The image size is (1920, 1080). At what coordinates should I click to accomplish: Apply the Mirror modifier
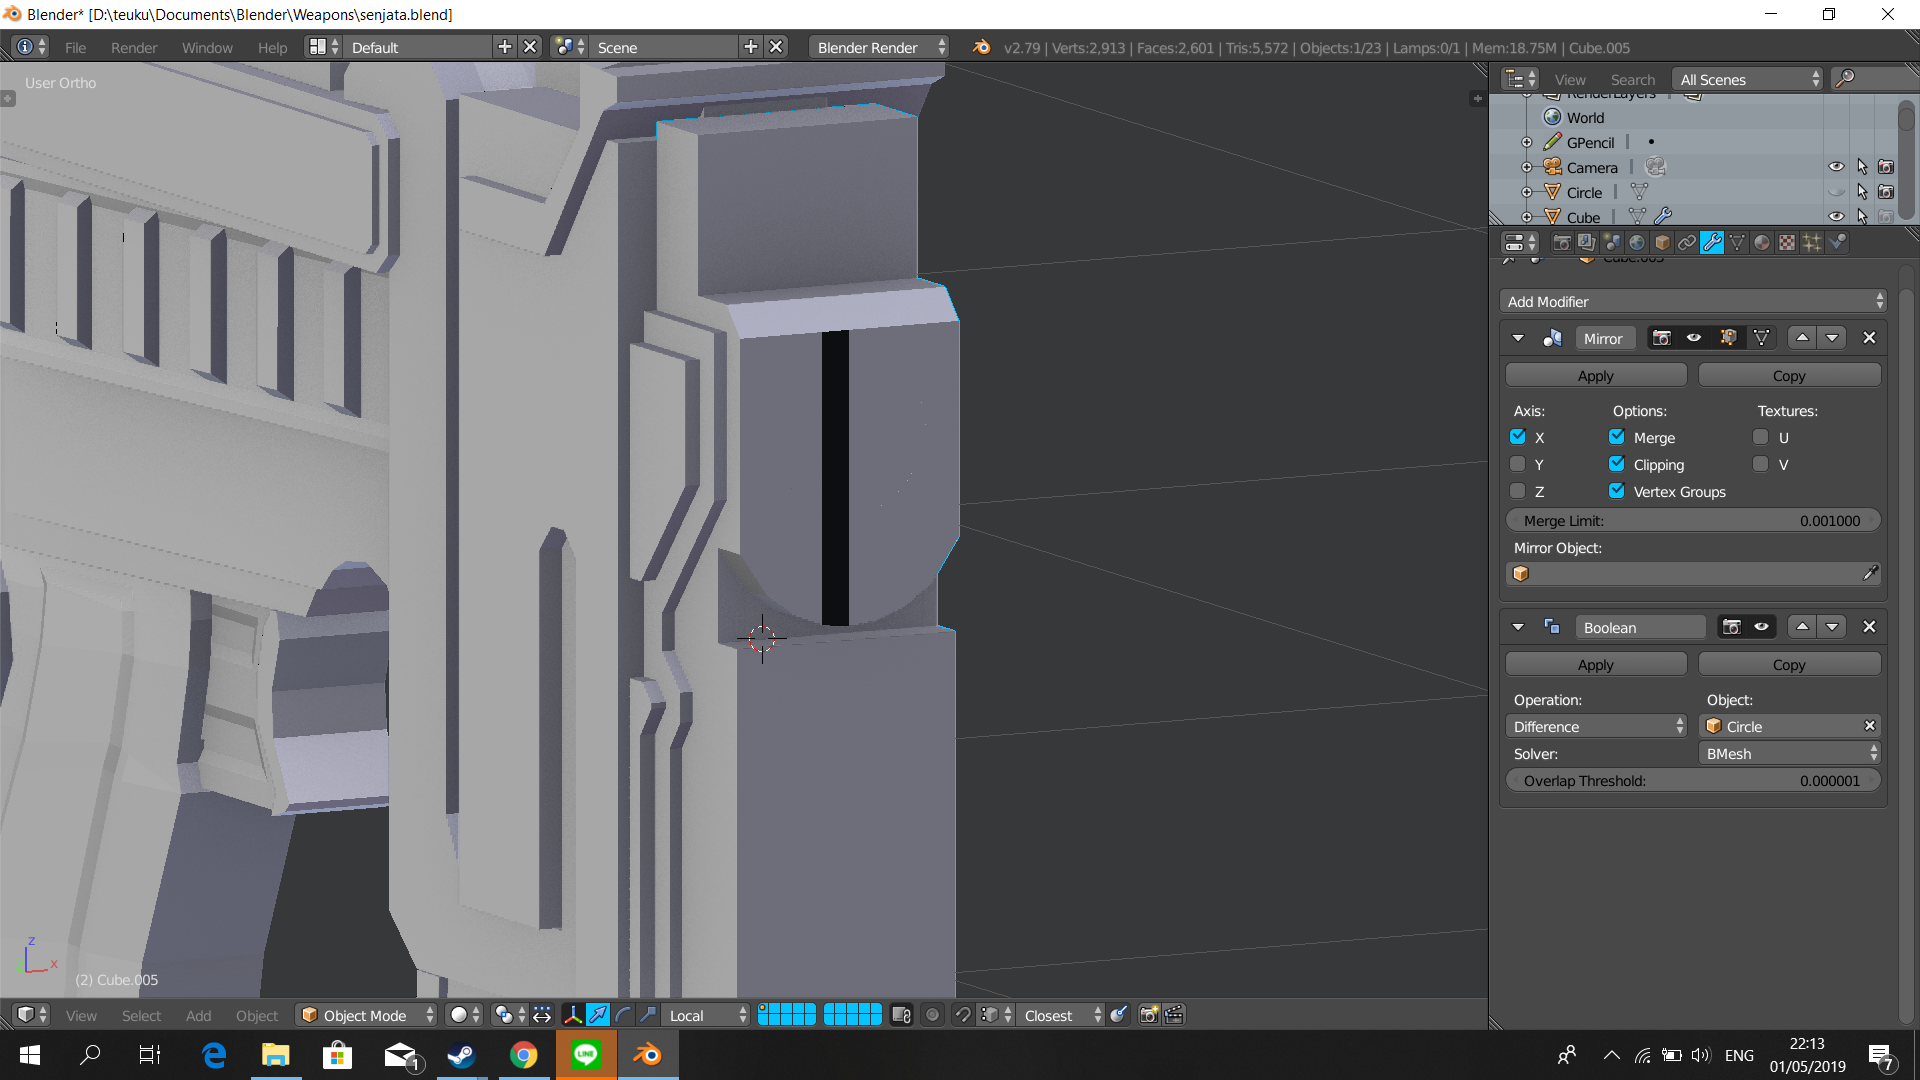tap(1595, 375)
